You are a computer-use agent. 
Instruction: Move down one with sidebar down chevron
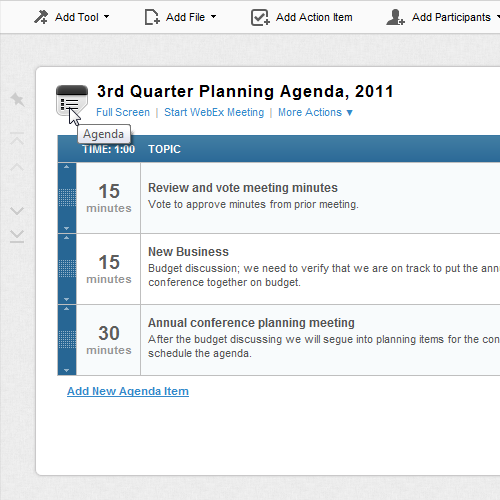tap(17, 211)
